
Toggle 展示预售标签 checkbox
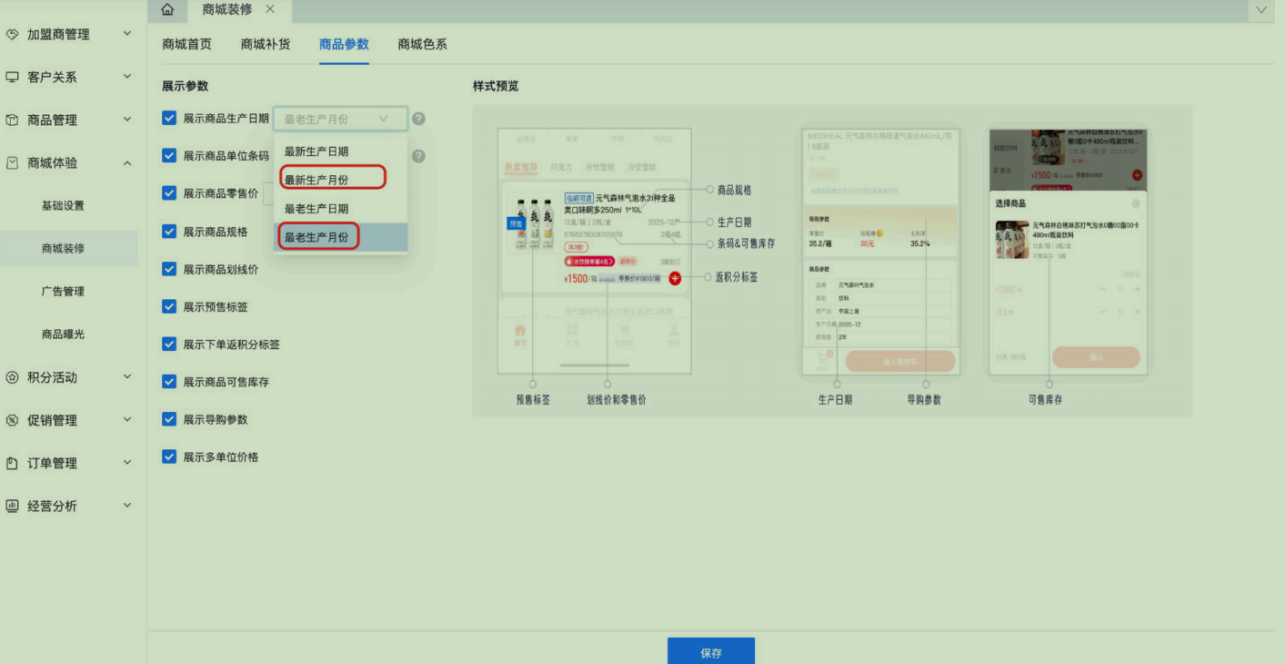coord(169,306)
